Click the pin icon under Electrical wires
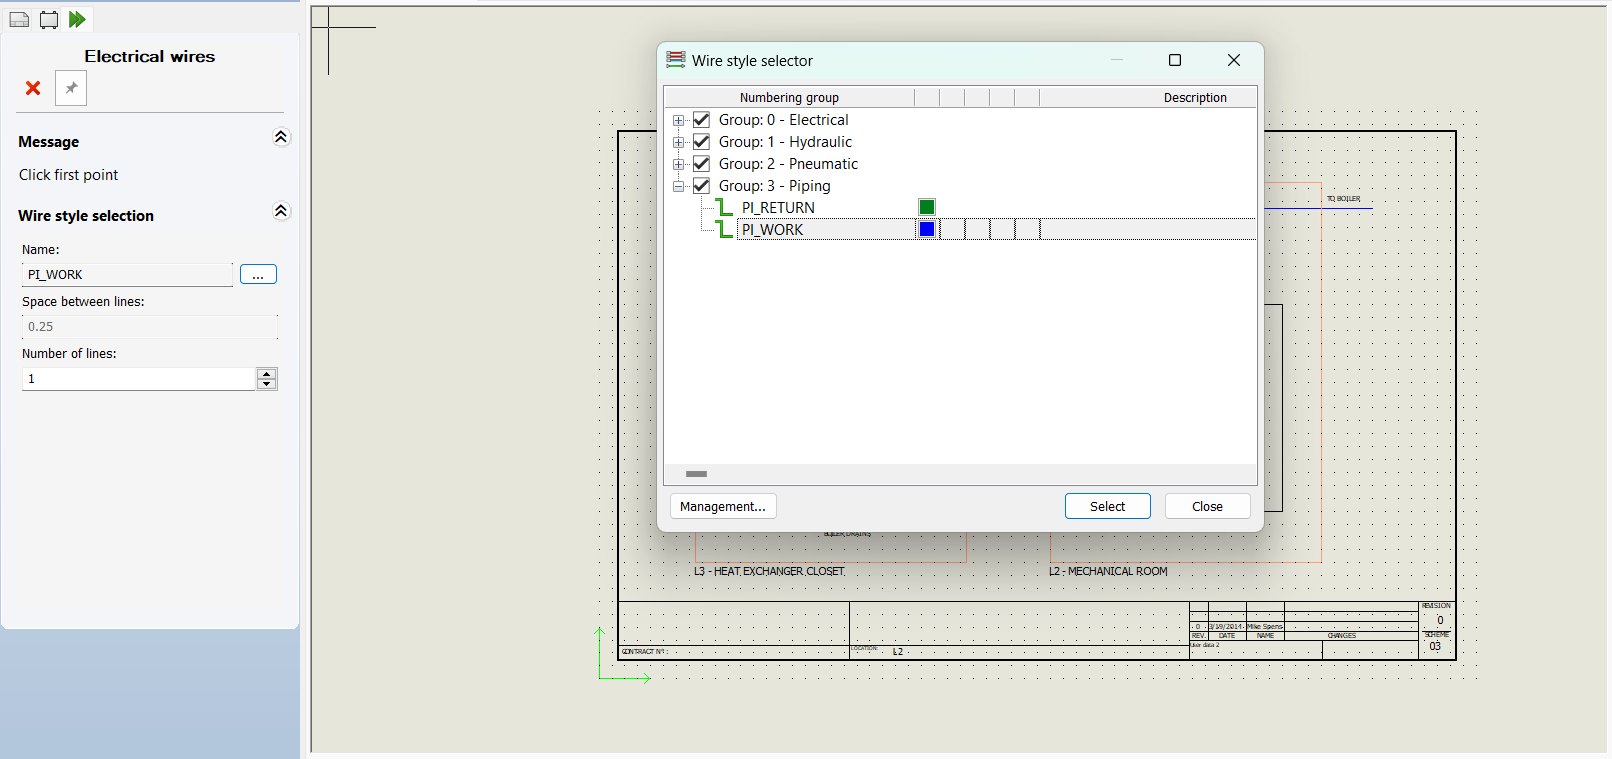The height and width of the screenshot is (759, 1612). (x=71, y=88)
